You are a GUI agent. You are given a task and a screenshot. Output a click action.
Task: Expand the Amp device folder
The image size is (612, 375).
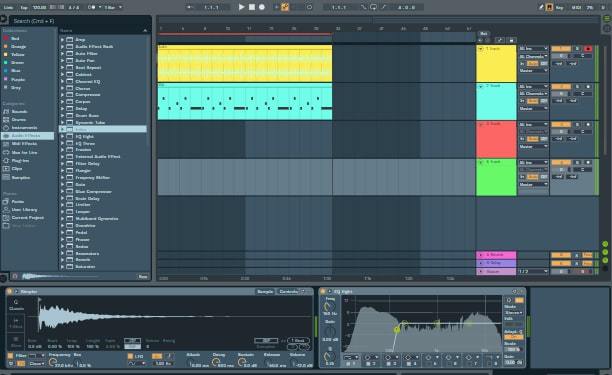pos(62,39)
